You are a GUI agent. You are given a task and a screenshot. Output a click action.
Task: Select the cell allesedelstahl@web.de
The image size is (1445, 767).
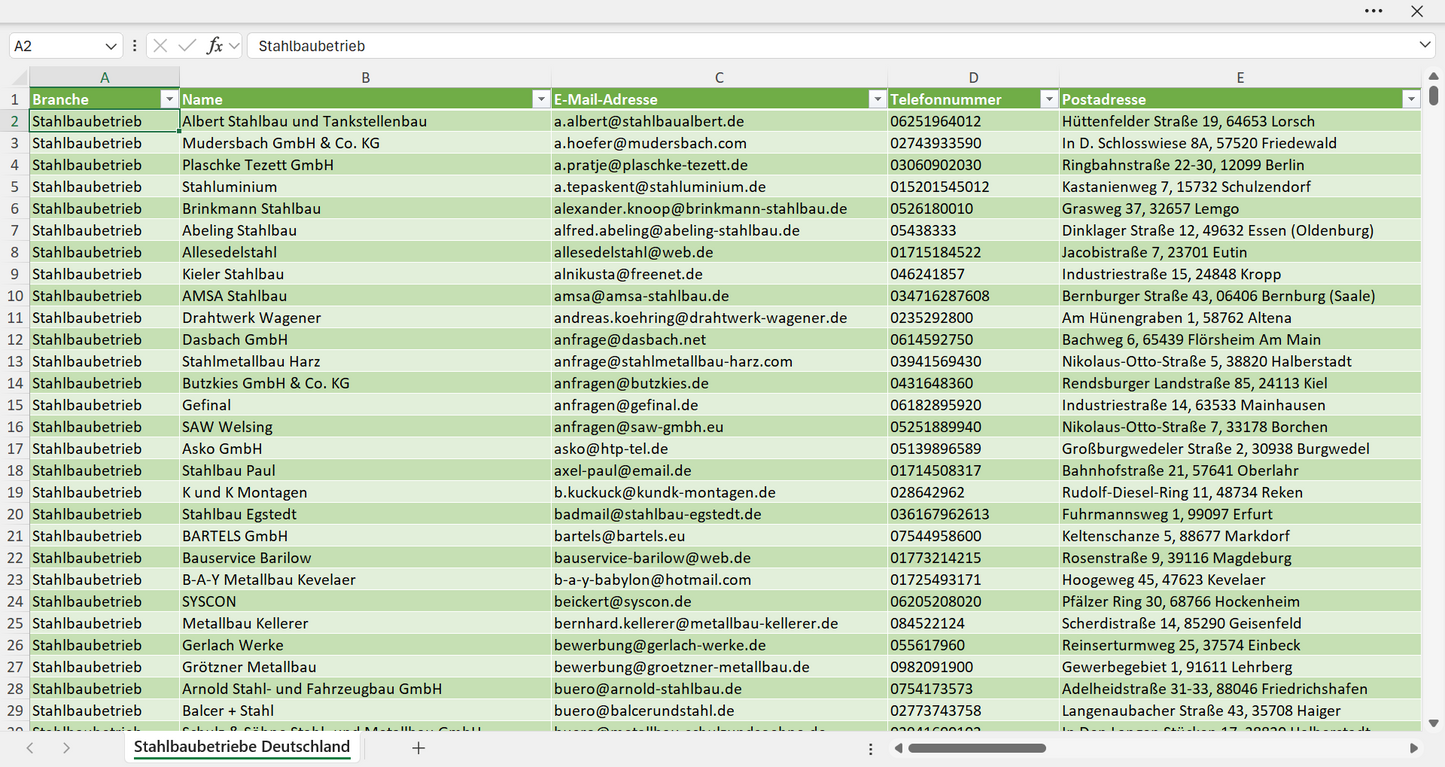click(719, 252)
